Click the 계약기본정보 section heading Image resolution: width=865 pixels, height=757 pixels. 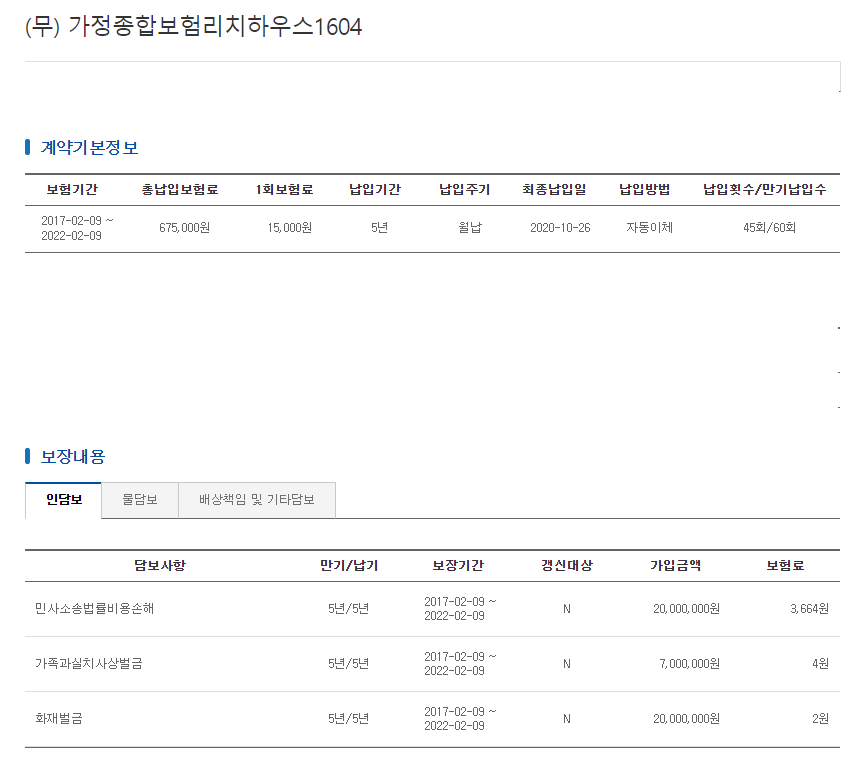pyautogui.click(x=89, y=148)
